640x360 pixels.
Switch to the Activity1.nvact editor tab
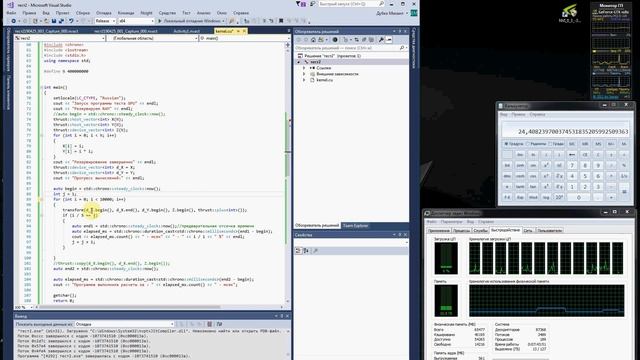187,31
